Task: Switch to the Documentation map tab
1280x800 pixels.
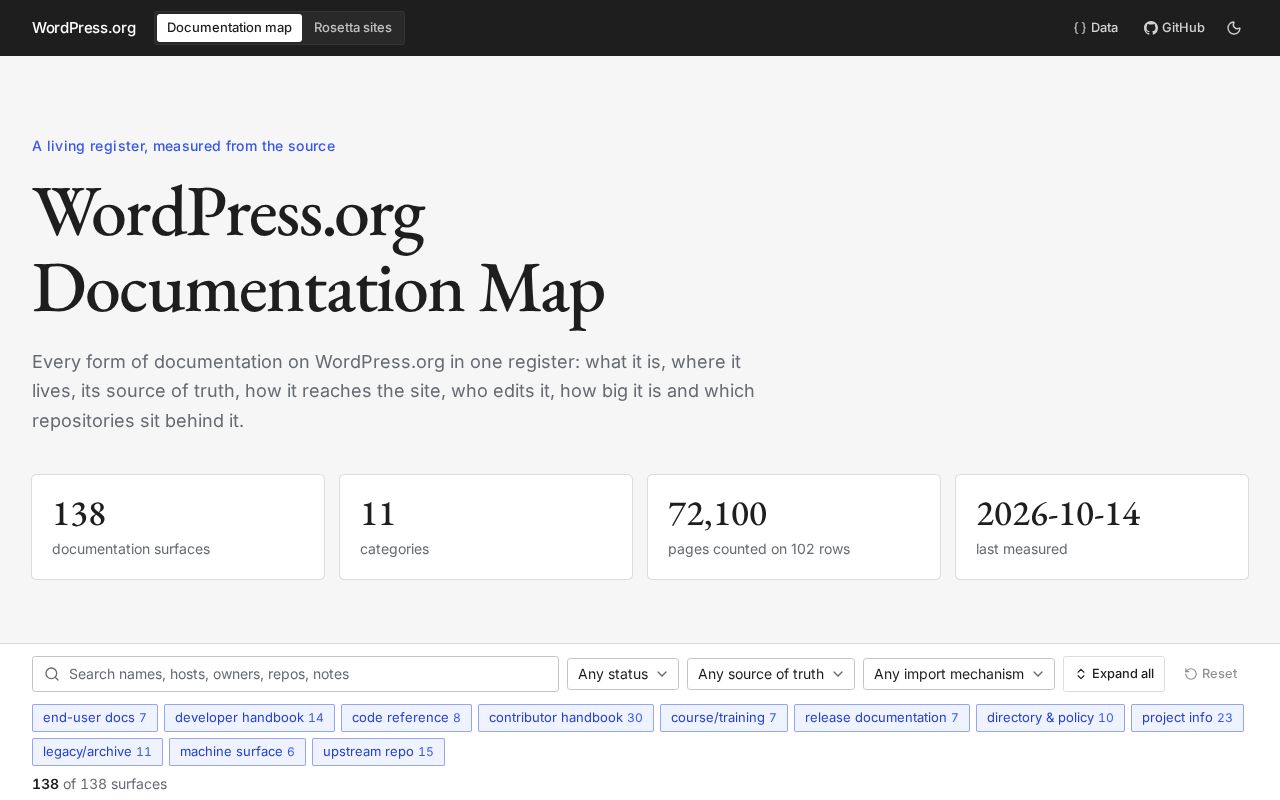Action: pyautogui.click(x=229, y=28)
